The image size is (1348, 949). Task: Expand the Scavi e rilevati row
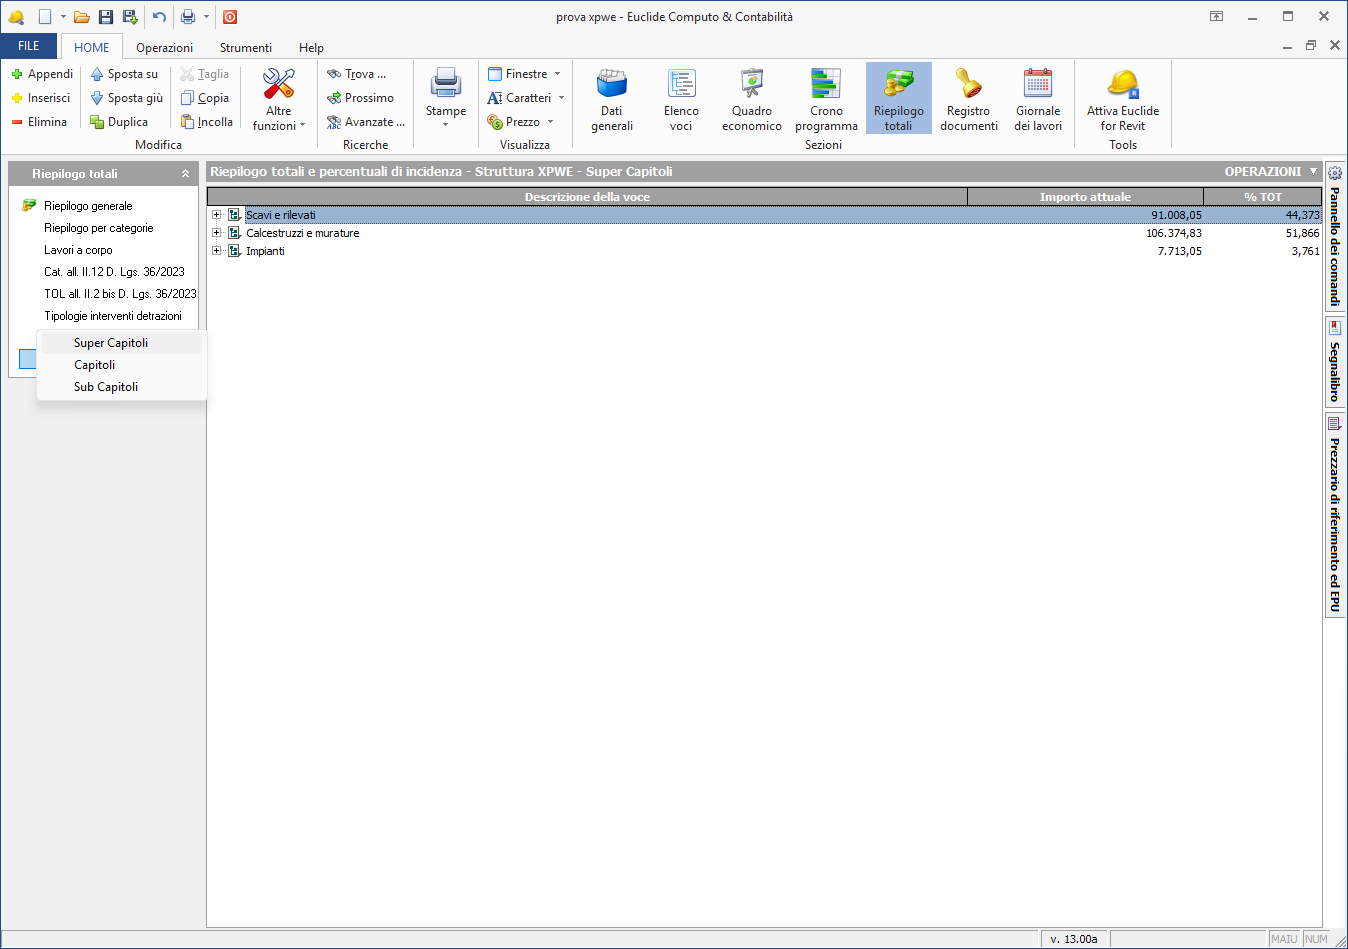(x=216, y=215)
